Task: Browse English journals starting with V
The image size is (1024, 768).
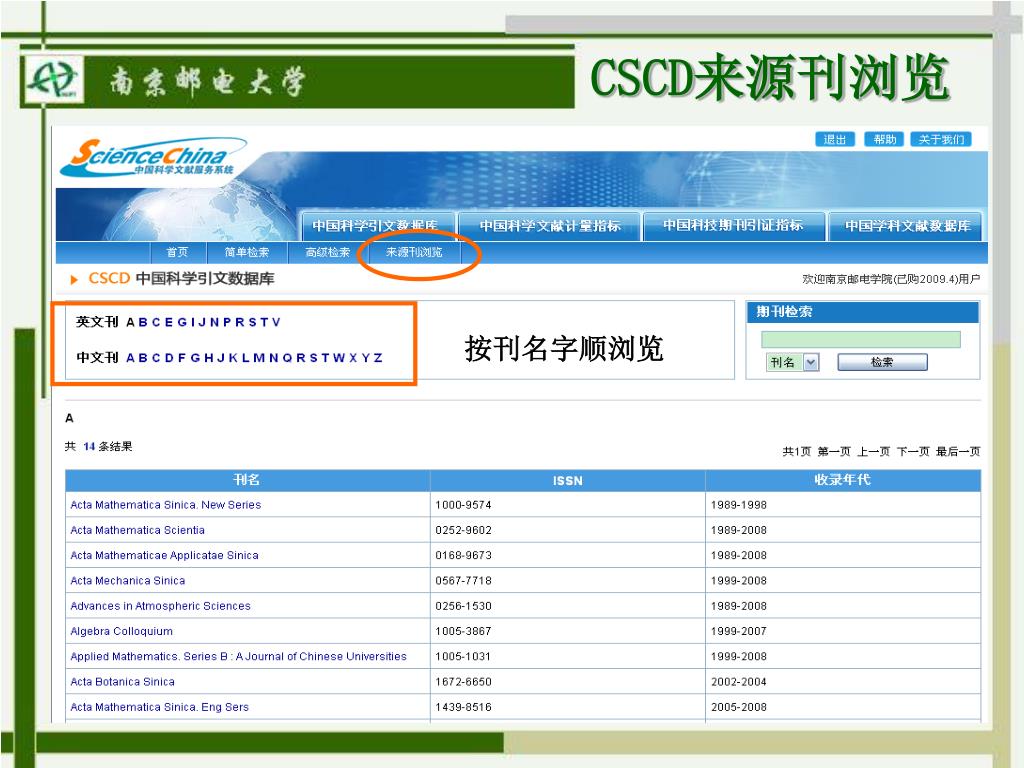Action: tap(276, 322)
